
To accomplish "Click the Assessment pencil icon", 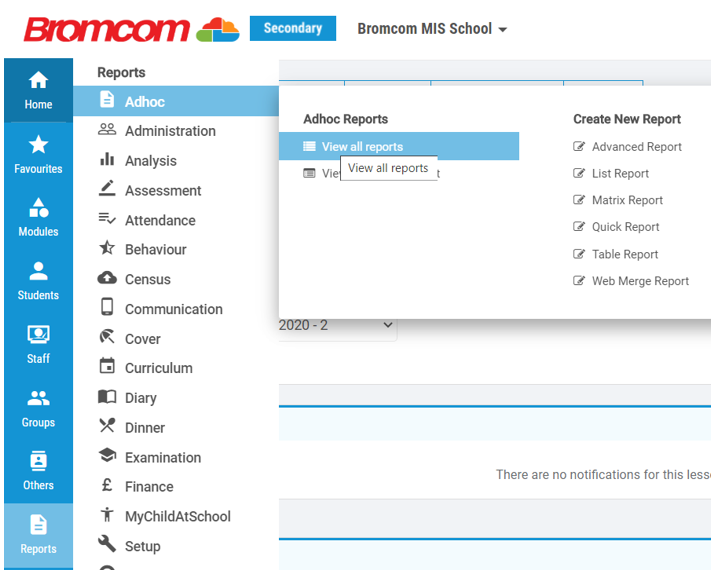I will coord(107,188).
